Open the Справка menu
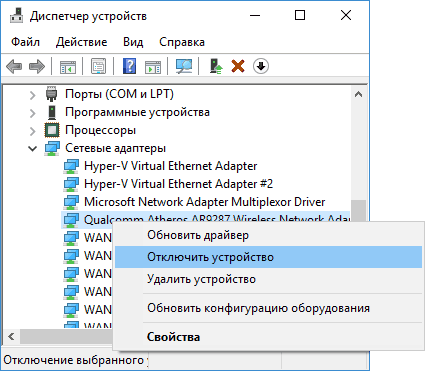The image size is (425, 371). [182, 42]
